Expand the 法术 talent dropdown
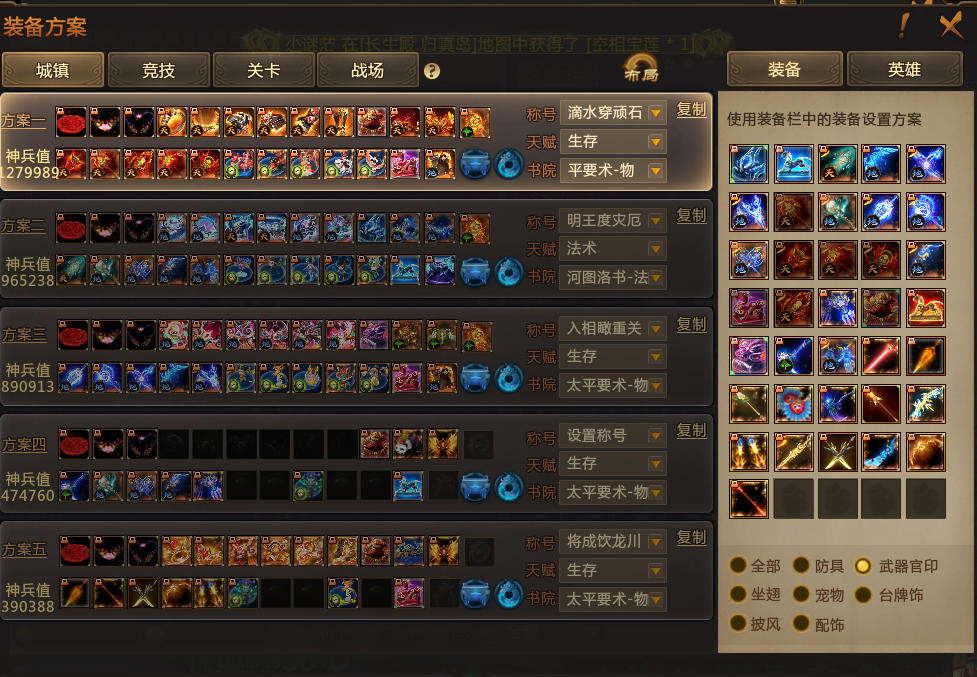The width and height of the screenshot is (977, 677). pyautogui.click(x=613, y=249)
